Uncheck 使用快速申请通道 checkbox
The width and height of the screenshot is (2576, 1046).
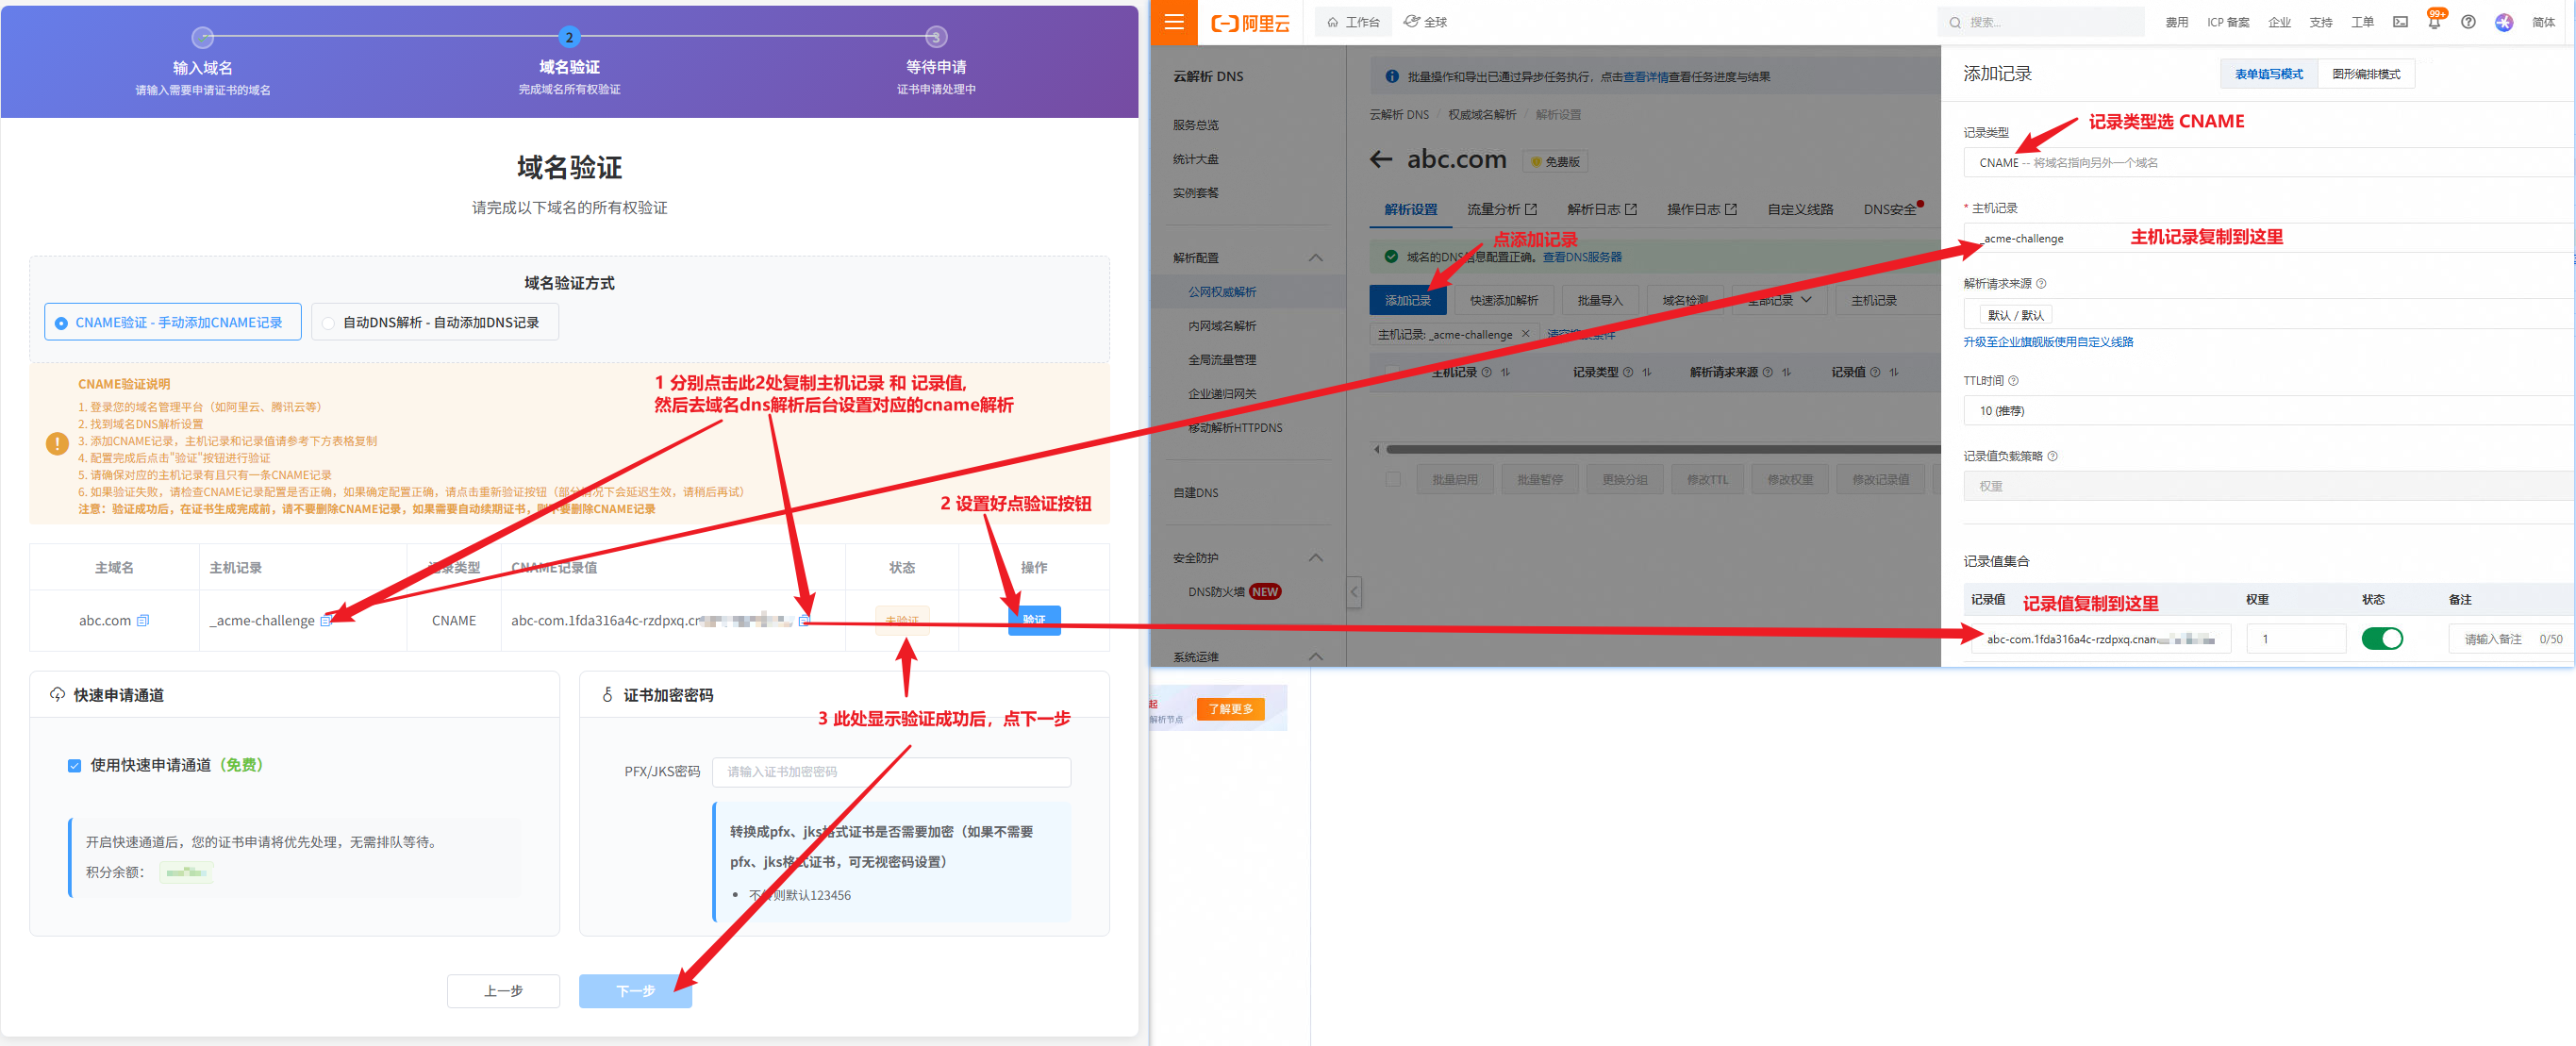point(74,766)
